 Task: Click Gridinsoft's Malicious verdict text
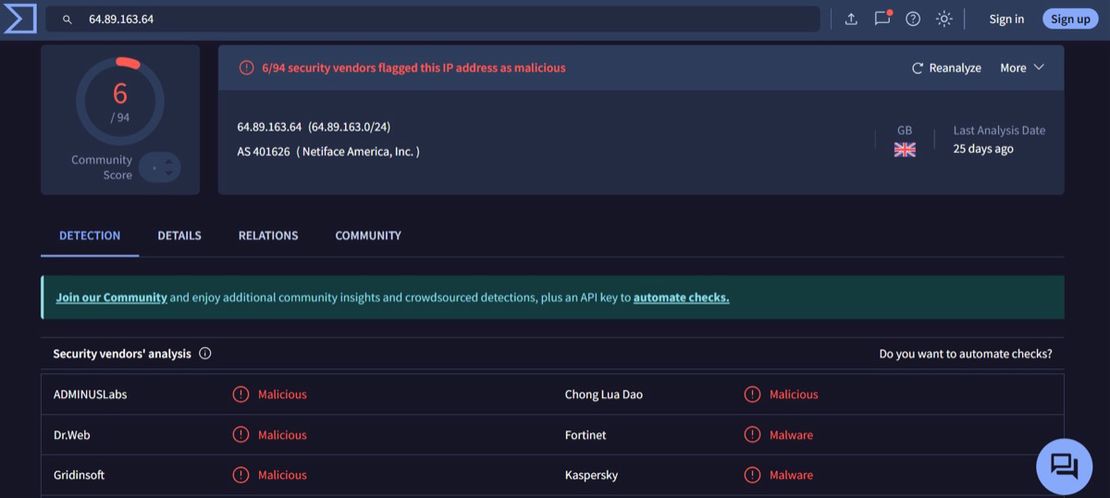(x=282, y=475)
